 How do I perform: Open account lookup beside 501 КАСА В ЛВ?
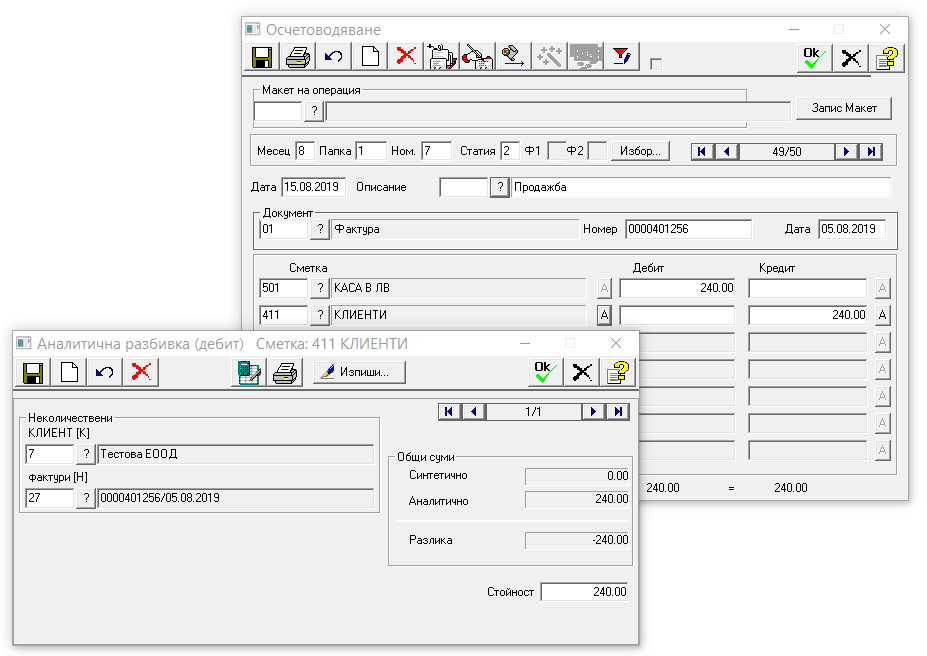319,288
